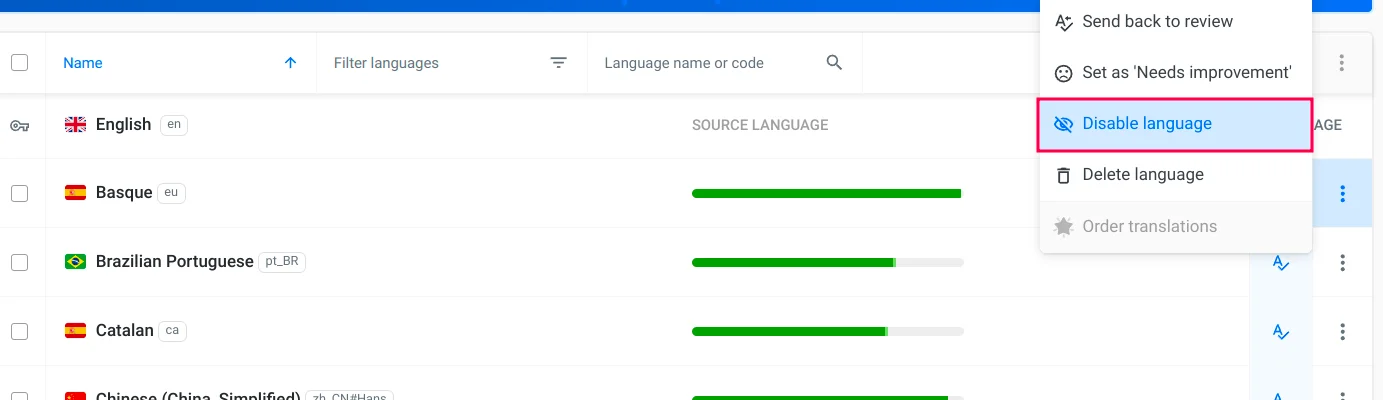This screenshot has height=400, width=1383.
Task: Select Set as 'Needs improvement'
Action: (x=1186, y=73)
